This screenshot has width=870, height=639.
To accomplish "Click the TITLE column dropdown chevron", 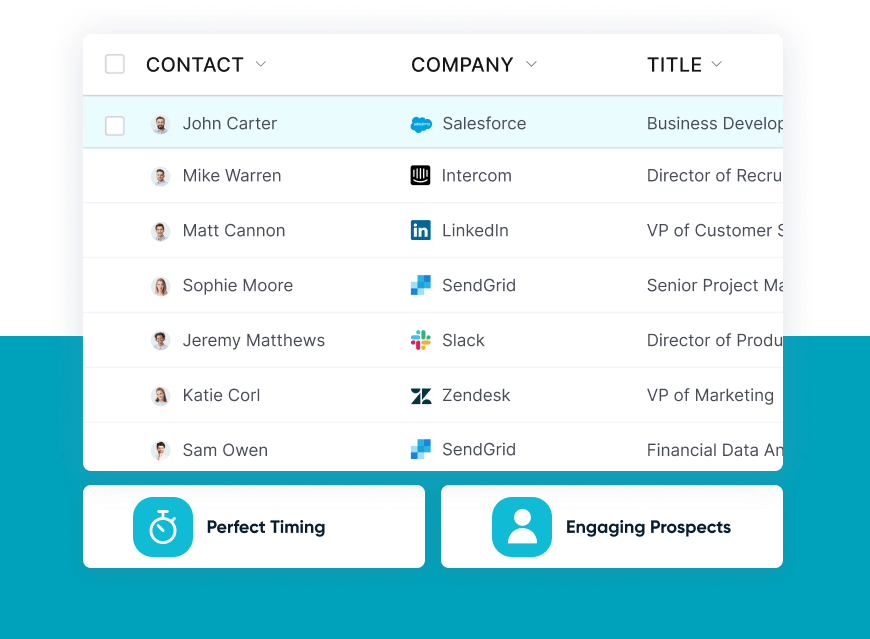I will [x=716, y=64].
